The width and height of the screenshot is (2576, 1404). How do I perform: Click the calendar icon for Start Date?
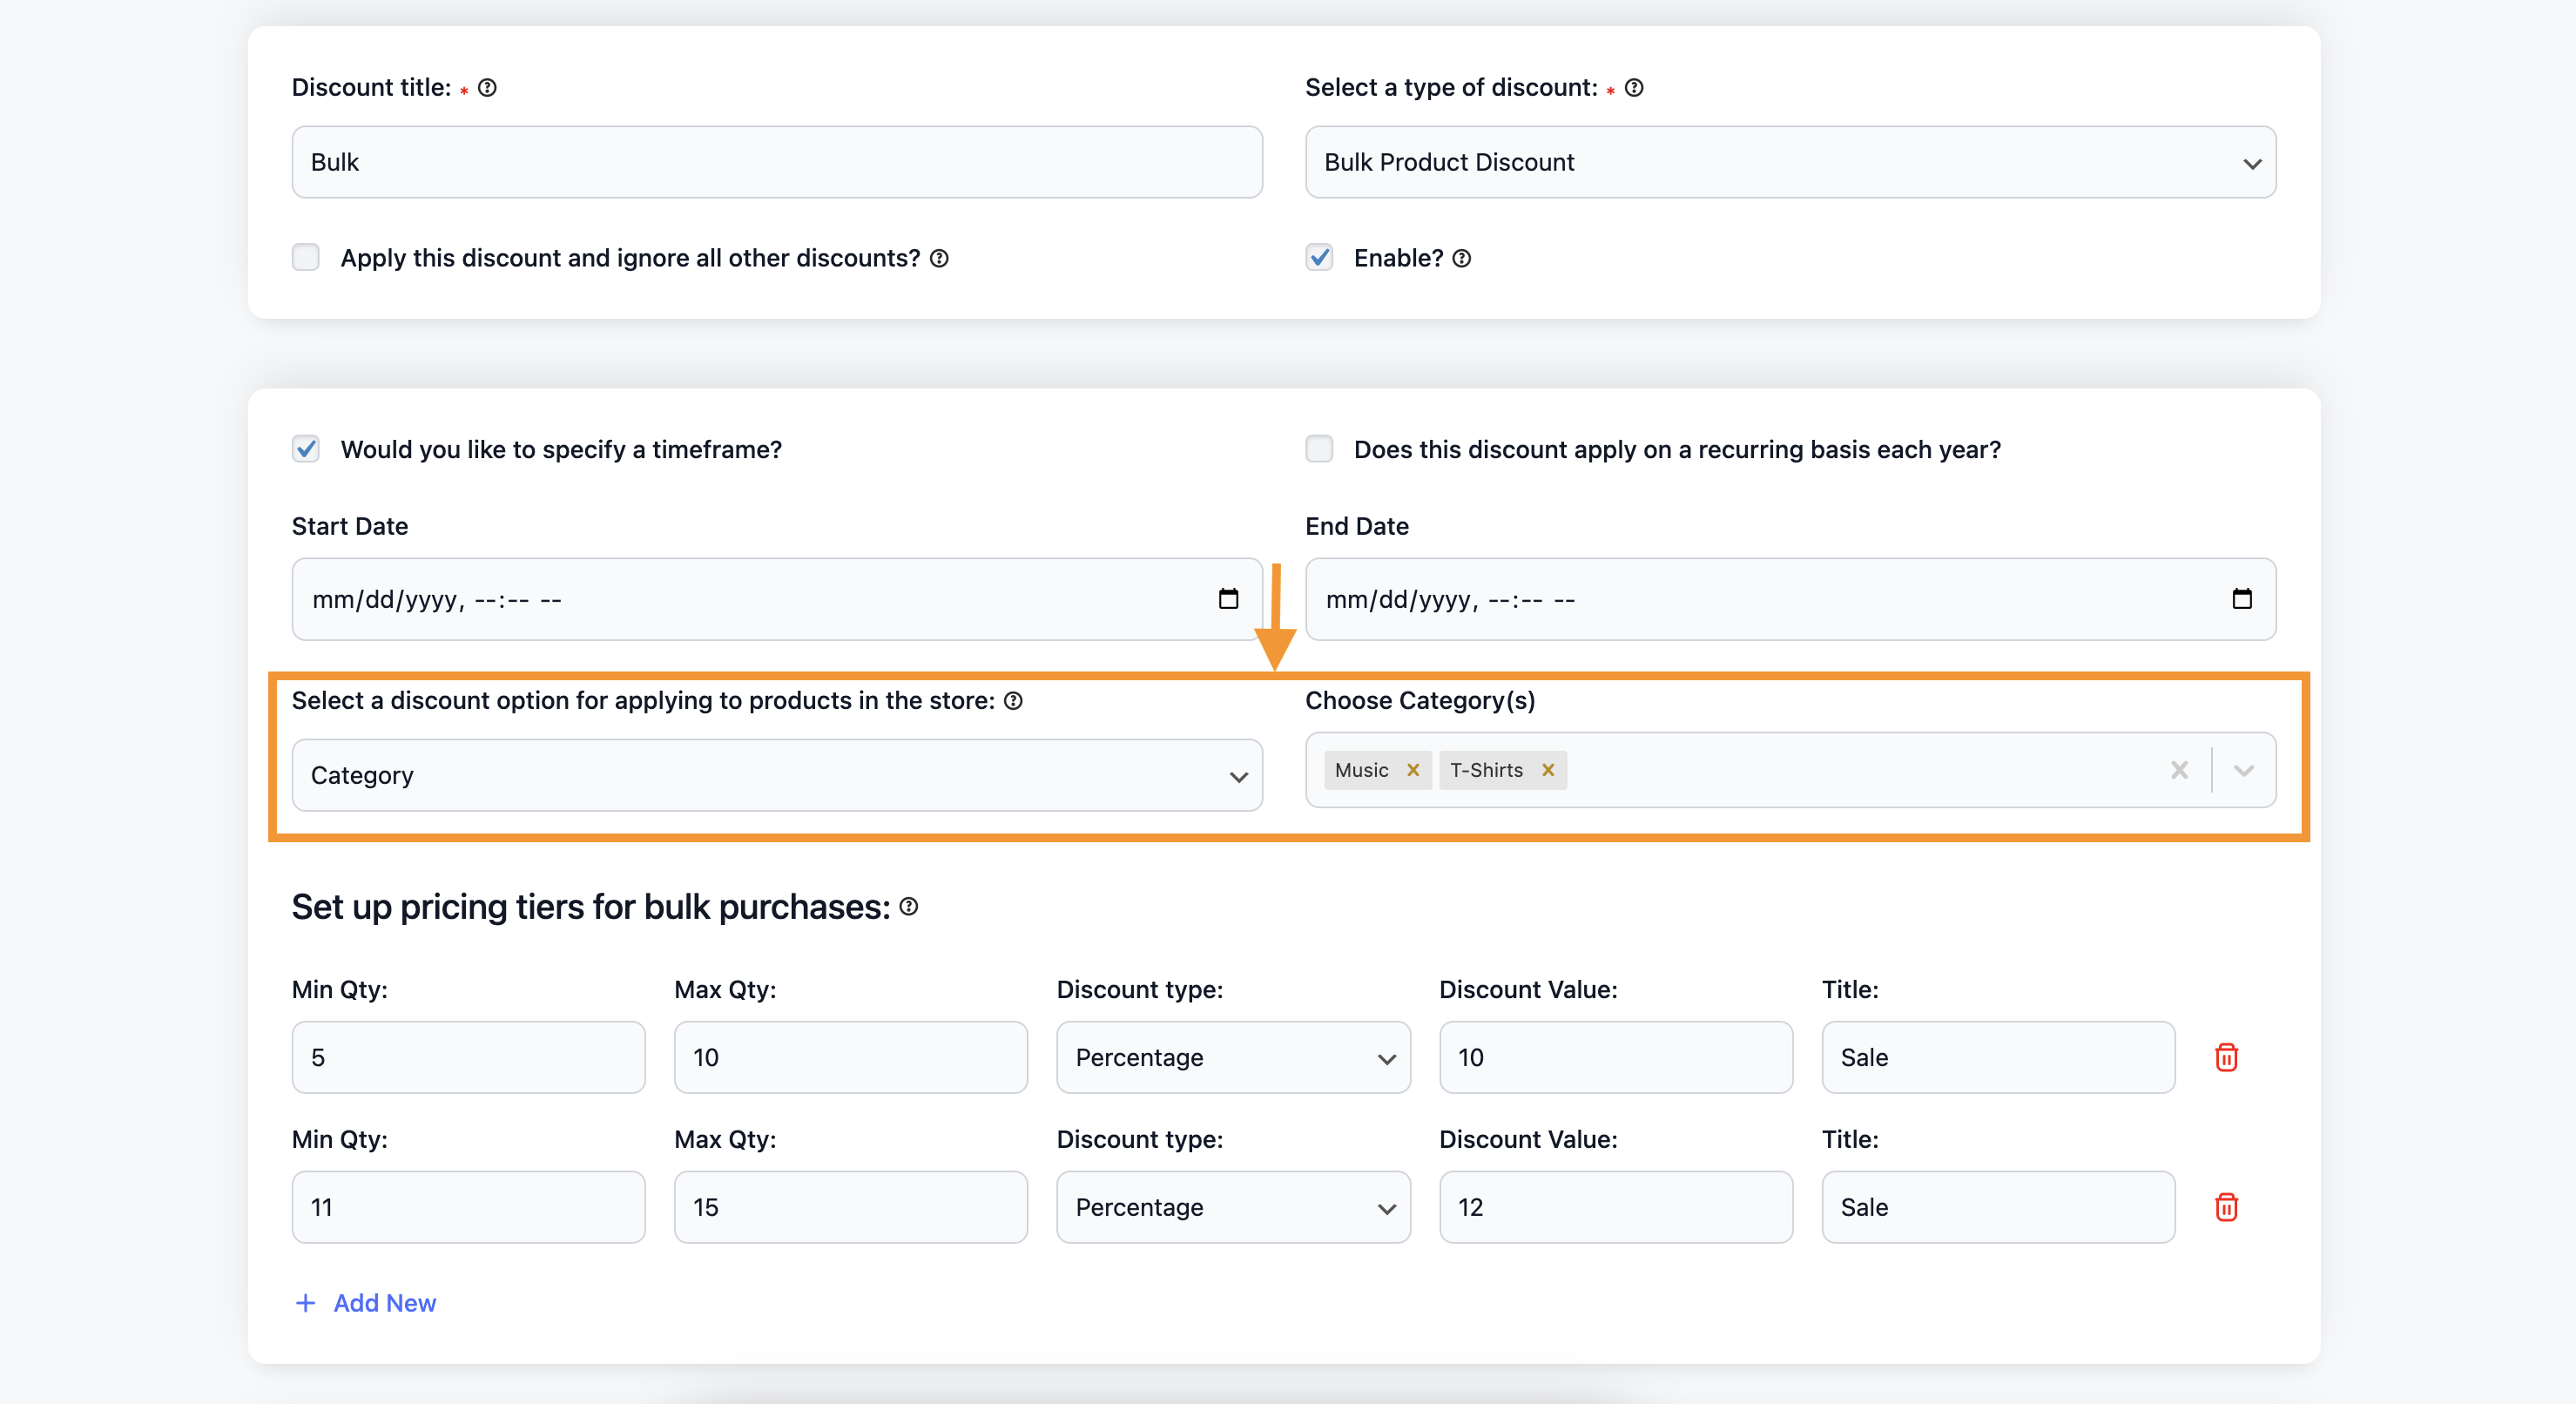(x=1230, y=598)
